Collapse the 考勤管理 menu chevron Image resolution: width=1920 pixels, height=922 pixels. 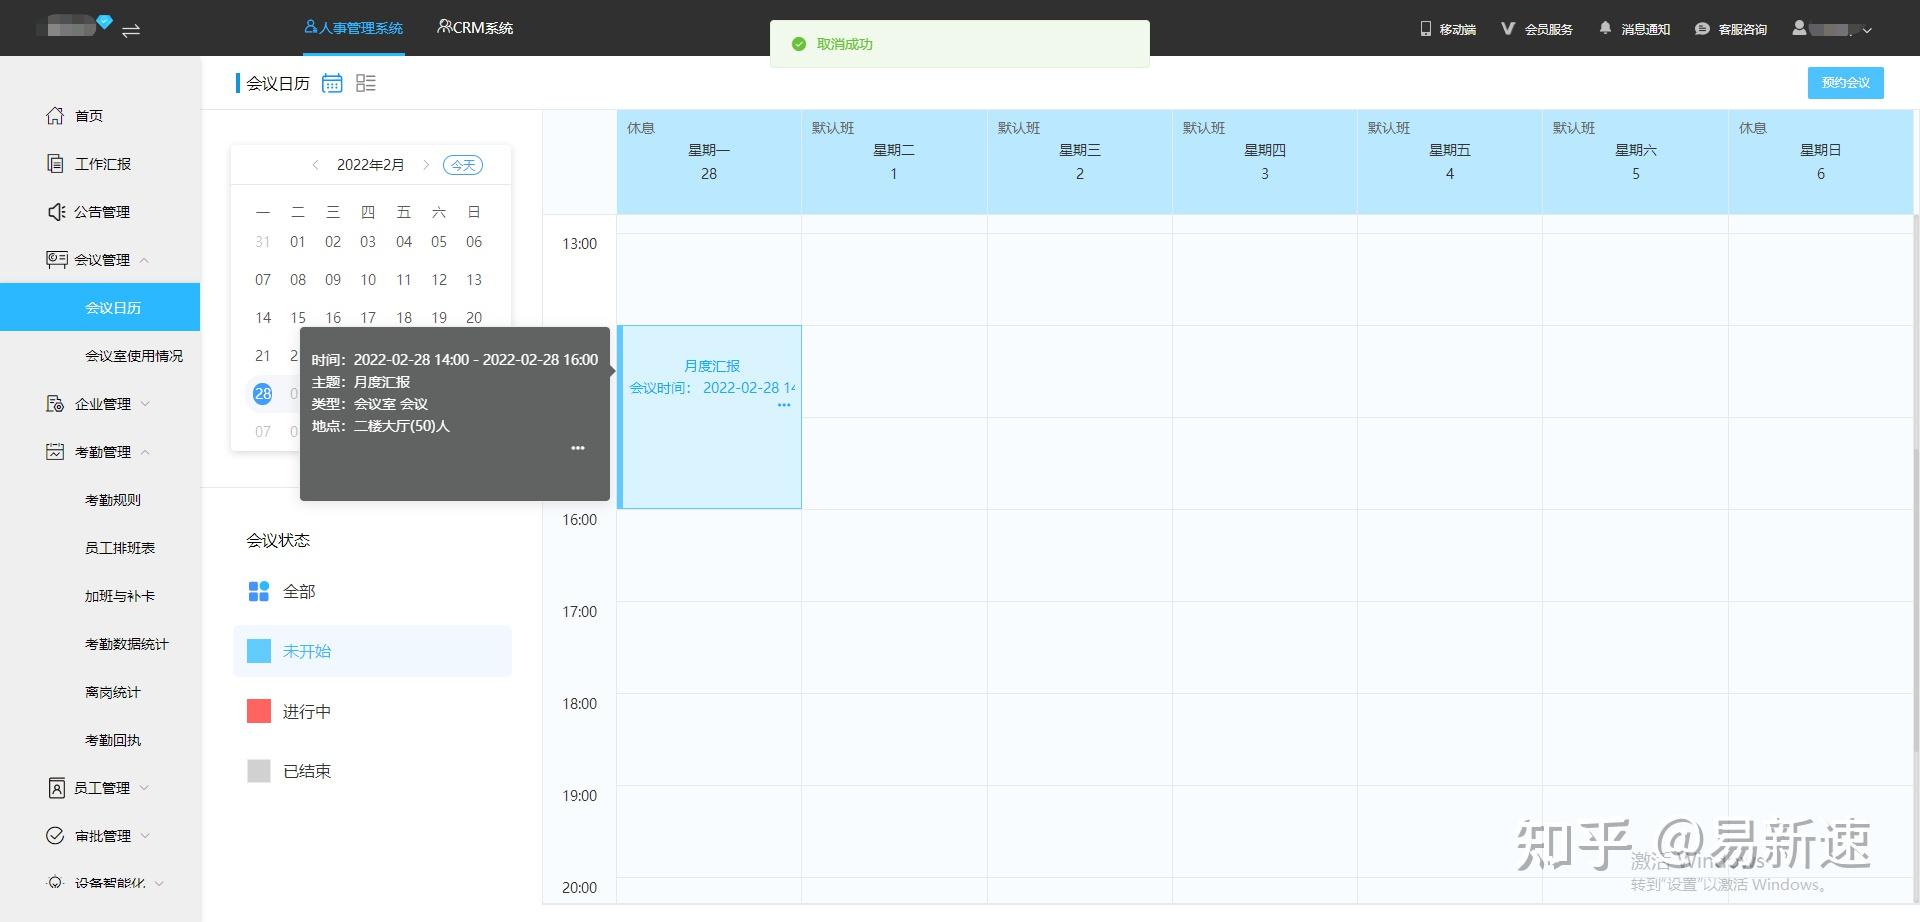coord(145,452)
